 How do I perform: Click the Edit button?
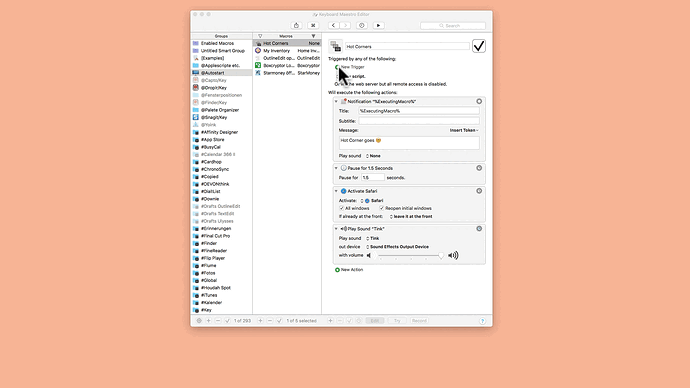(x=374, y=321)
